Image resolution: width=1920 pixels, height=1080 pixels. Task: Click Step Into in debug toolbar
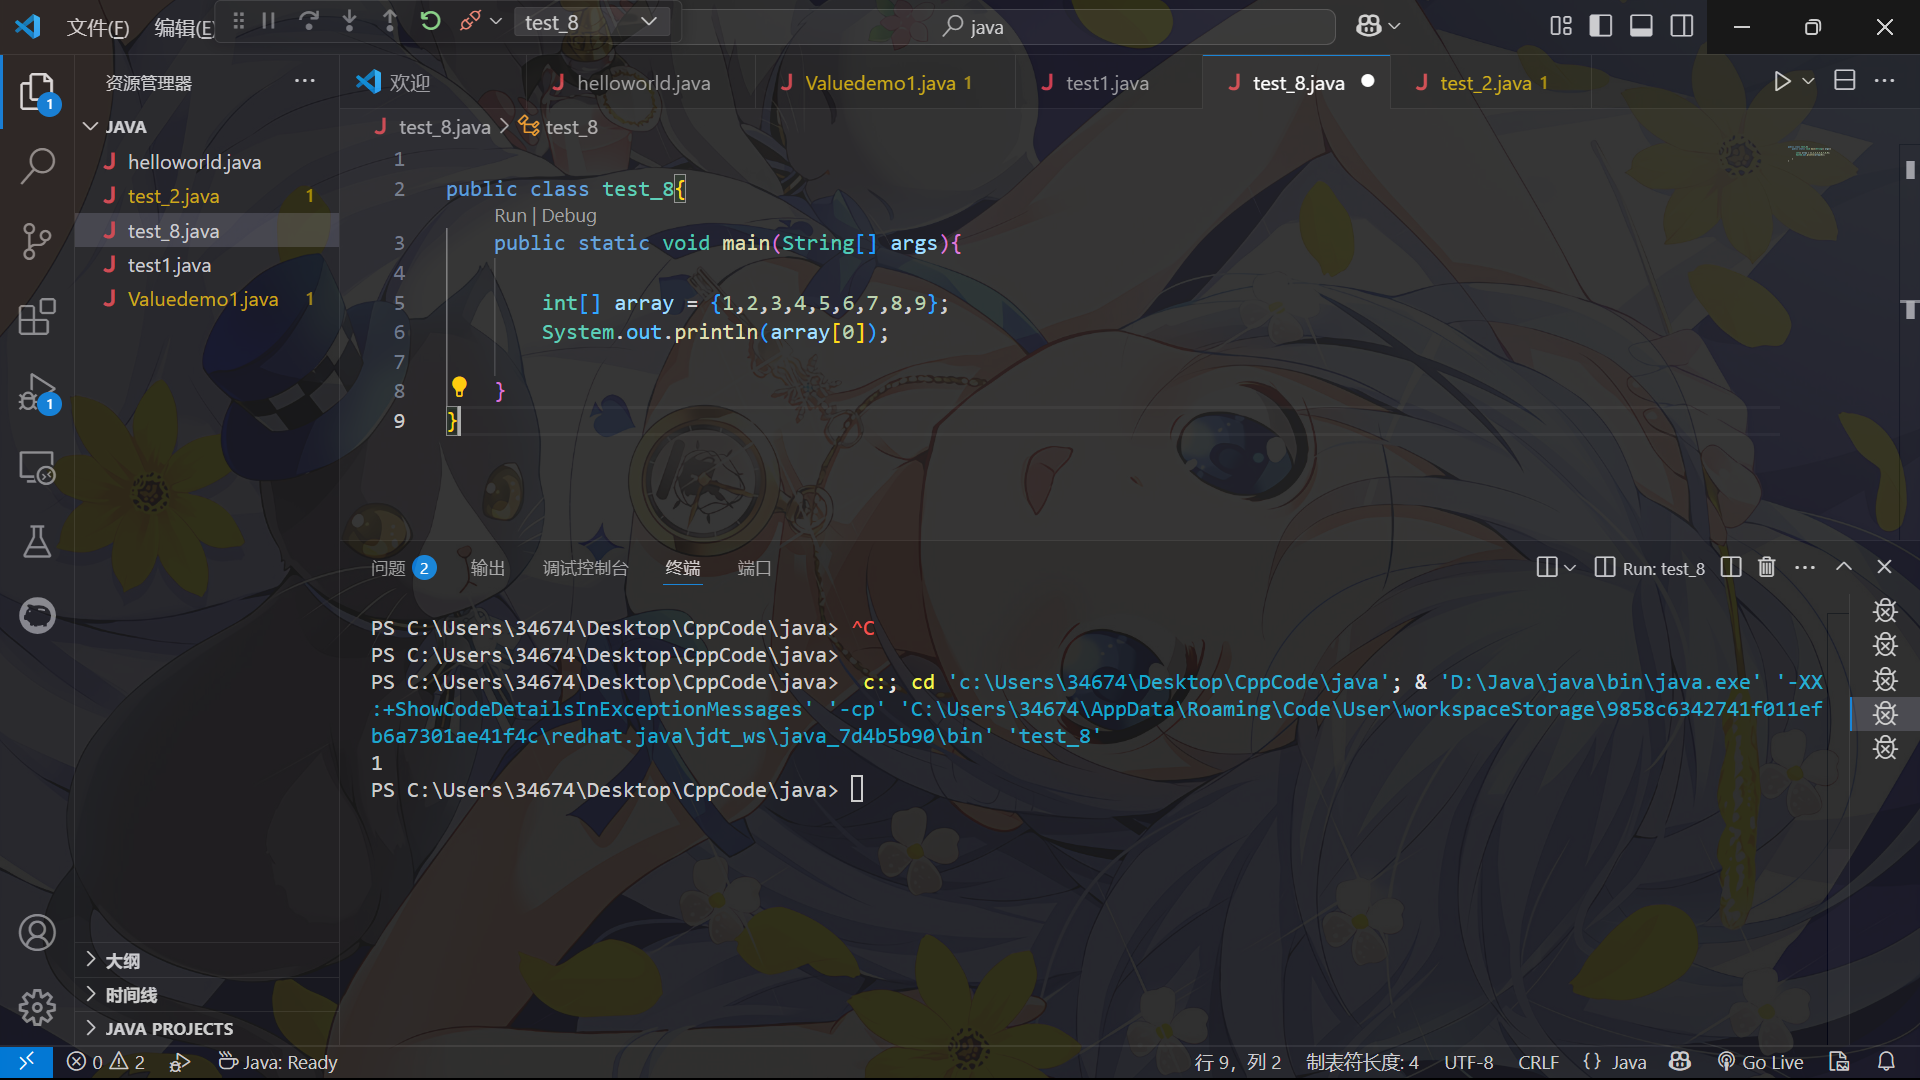(x=349, y=21)
